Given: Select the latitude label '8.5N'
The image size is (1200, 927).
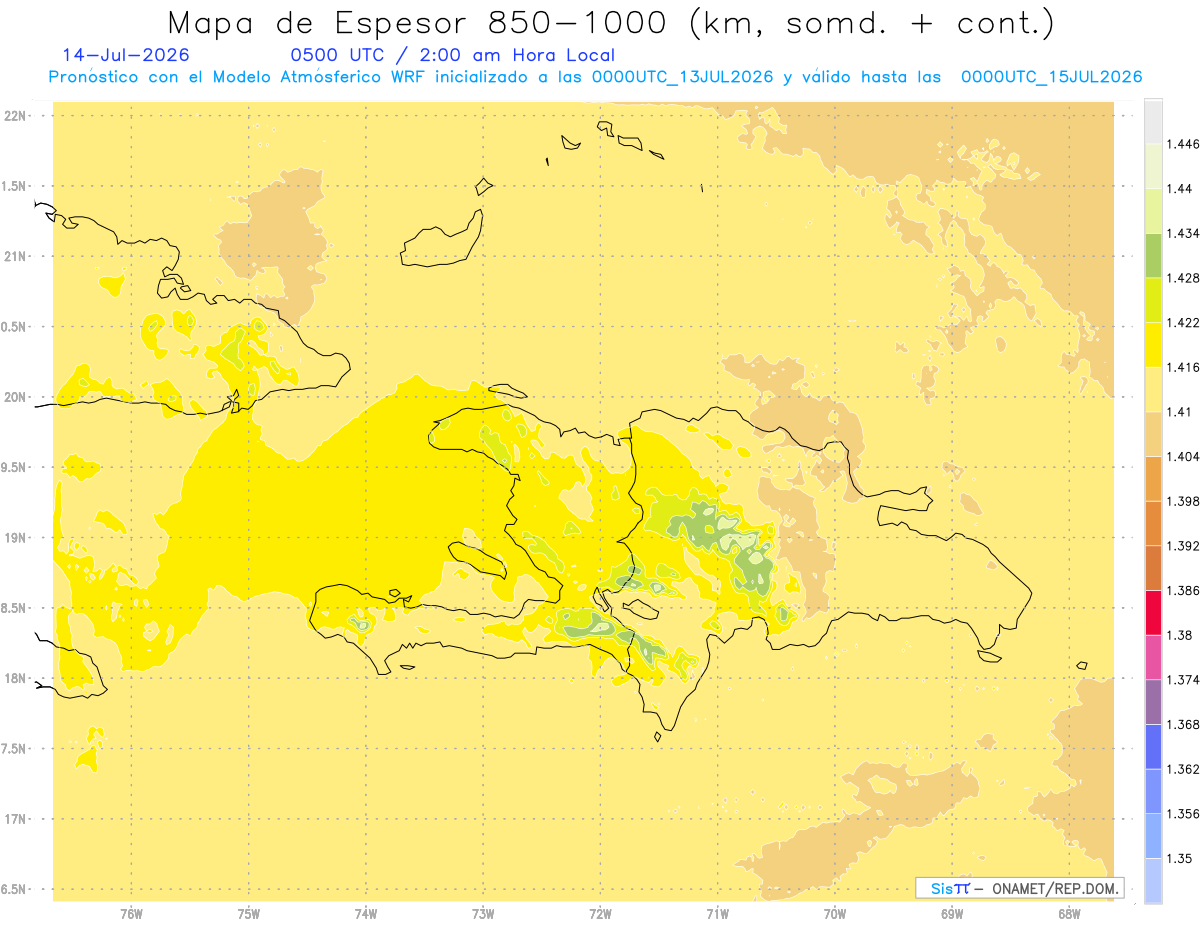Looking at the screenshot, I should (x=15, y=608).
